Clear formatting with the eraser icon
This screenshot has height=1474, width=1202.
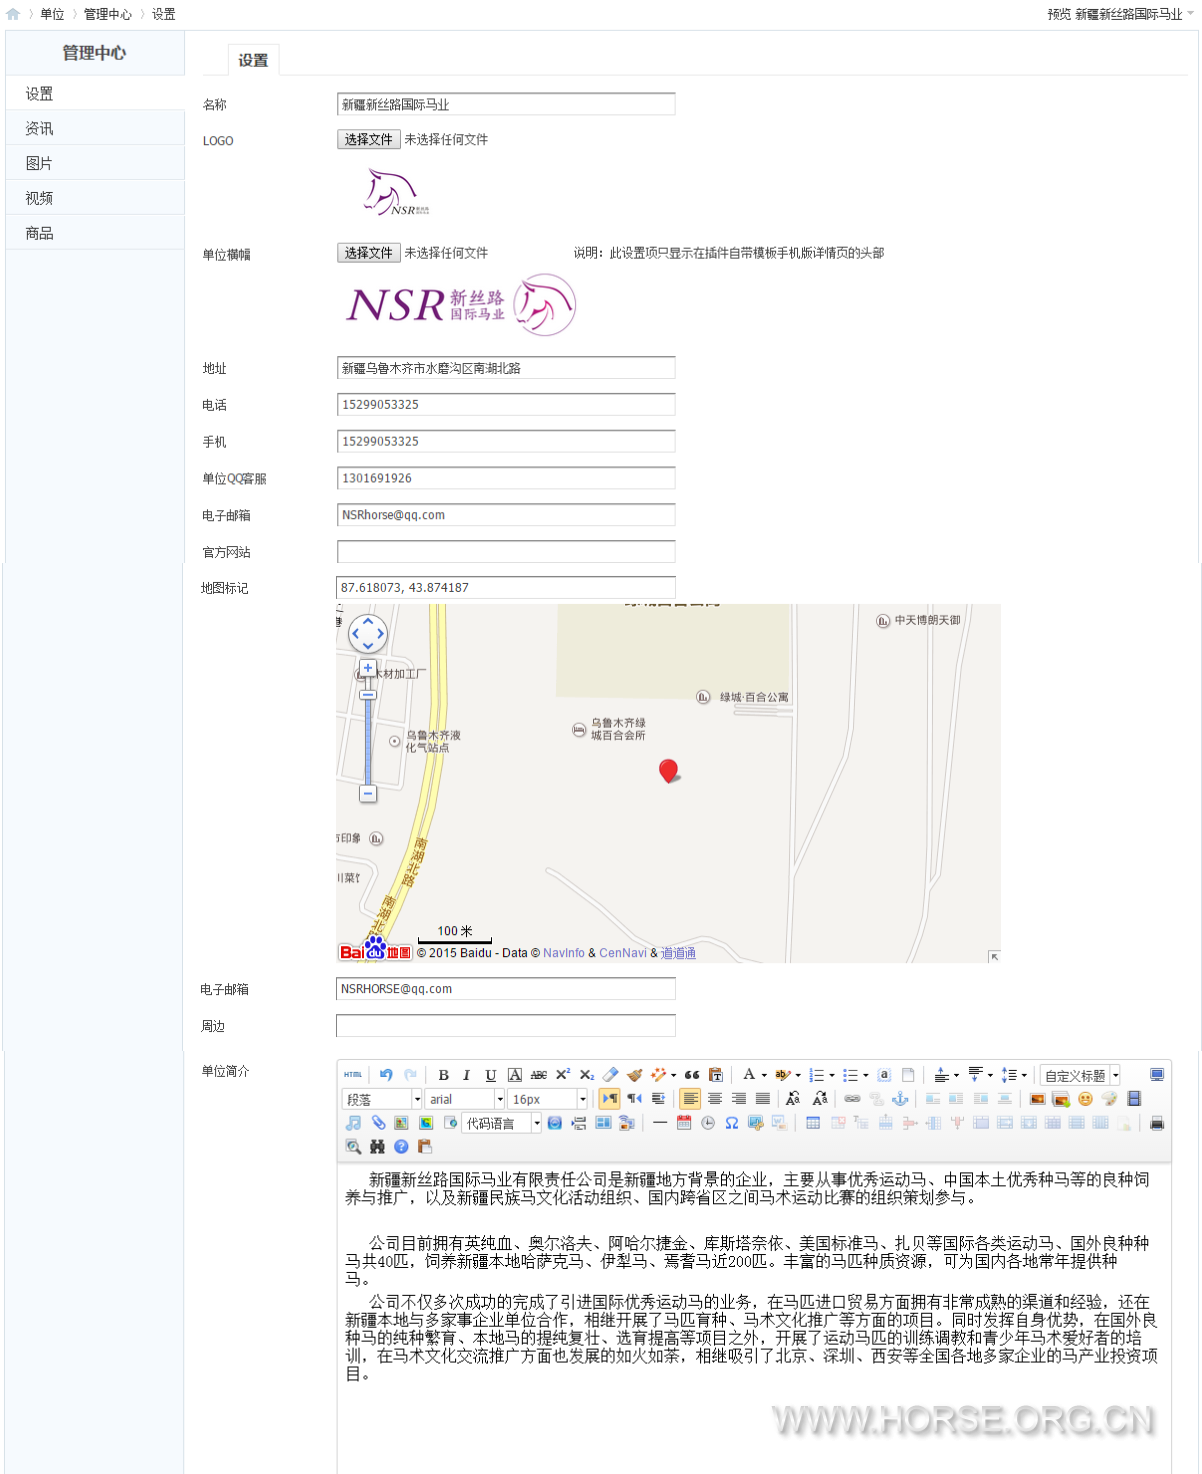click(x=610, y=1075)
